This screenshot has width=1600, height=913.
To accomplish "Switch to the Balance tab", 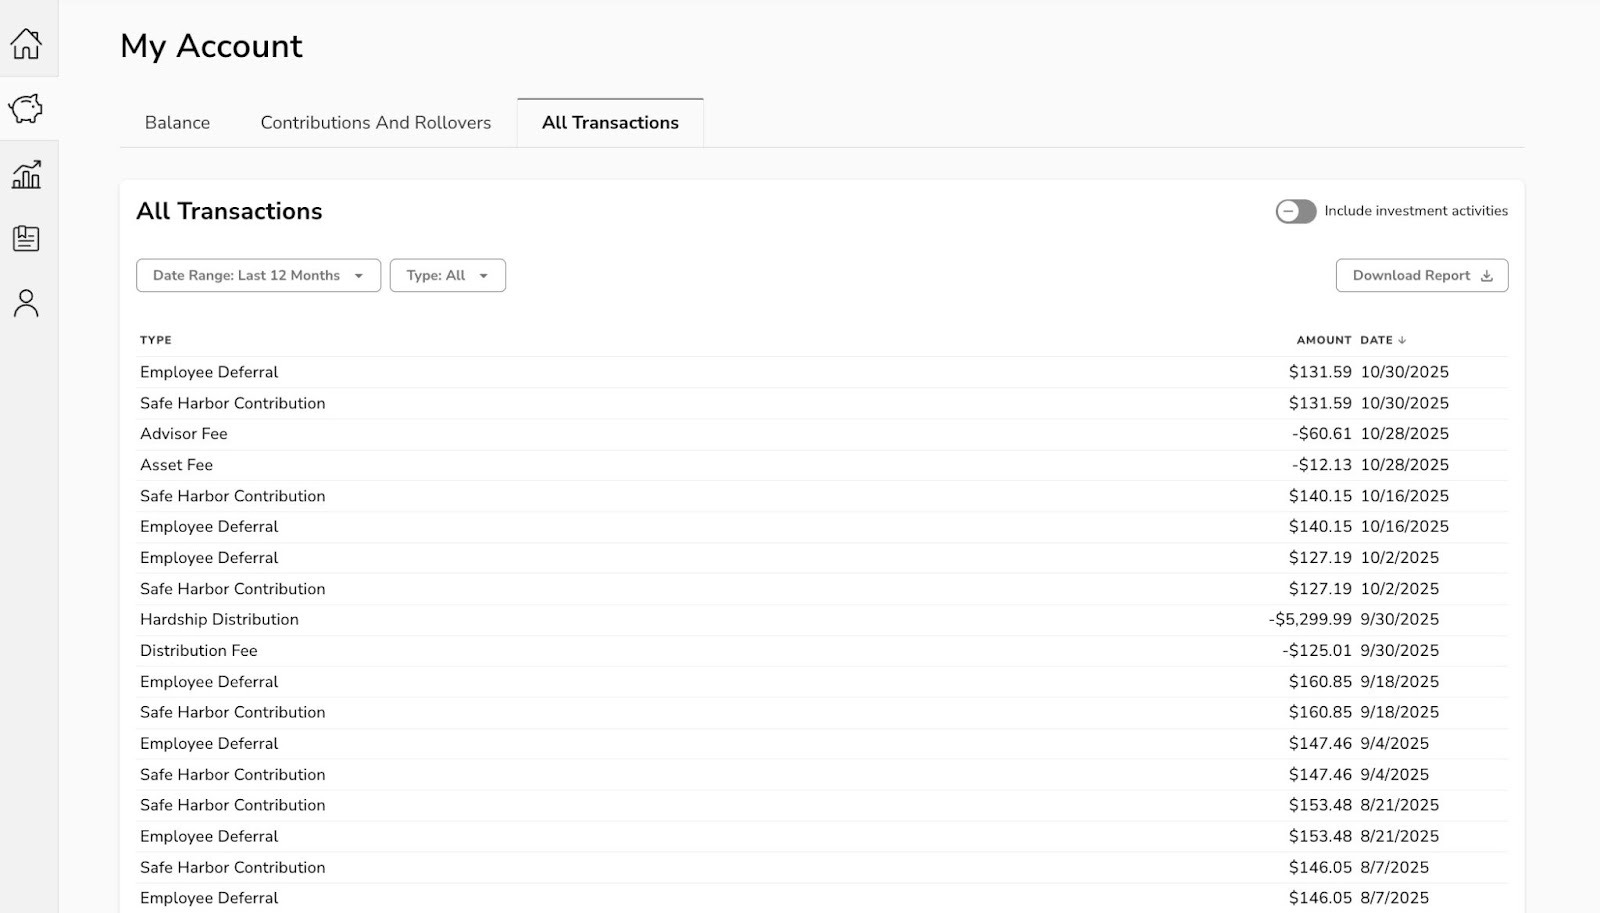I will (177, 123).
